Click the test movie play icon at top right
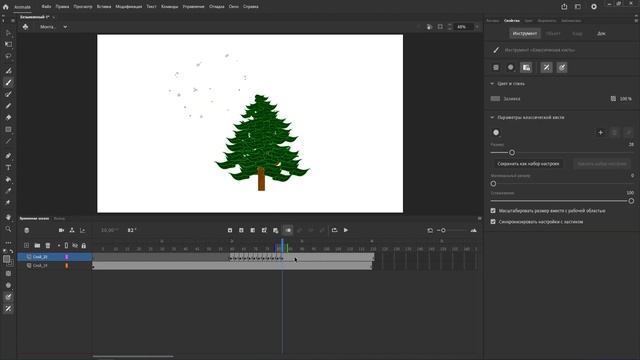 click(x=594, y=7)
